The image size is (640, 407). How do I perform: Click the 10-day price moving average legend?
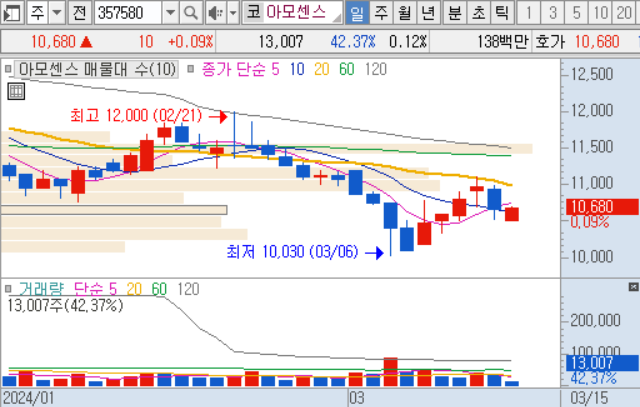[x=297, y=69]
